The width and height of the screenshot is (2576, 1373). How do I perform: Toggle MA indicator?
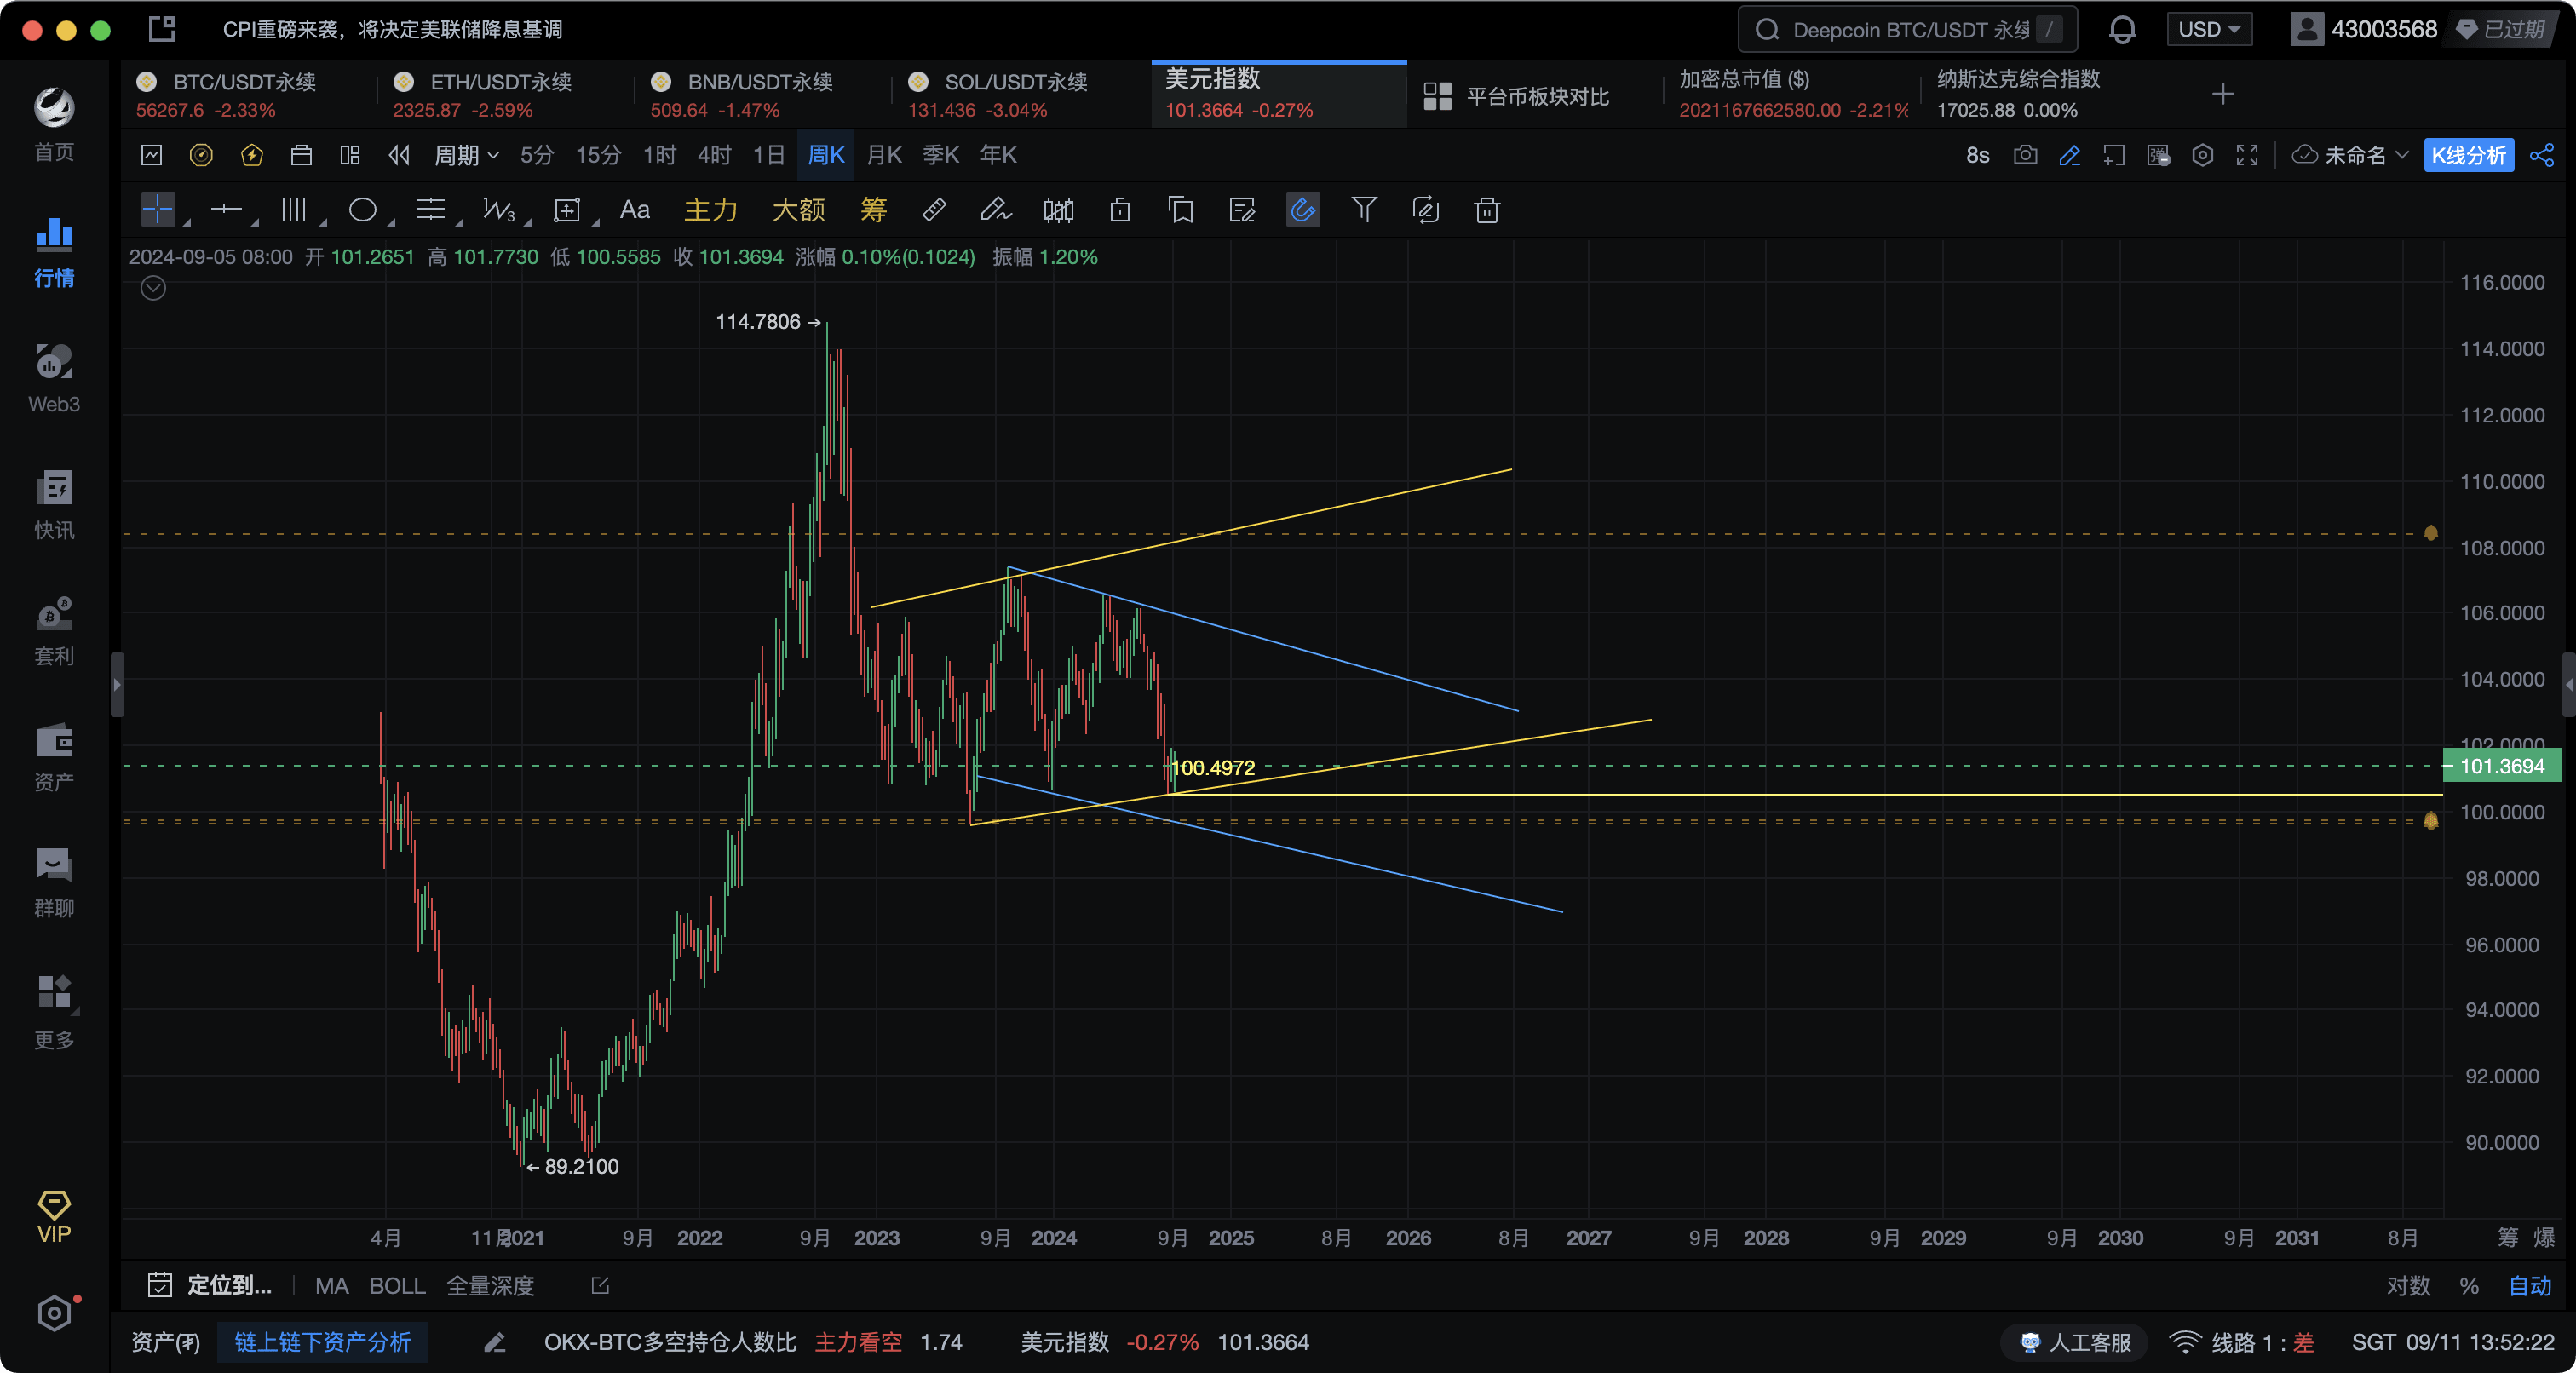(x=332, y=1285)
